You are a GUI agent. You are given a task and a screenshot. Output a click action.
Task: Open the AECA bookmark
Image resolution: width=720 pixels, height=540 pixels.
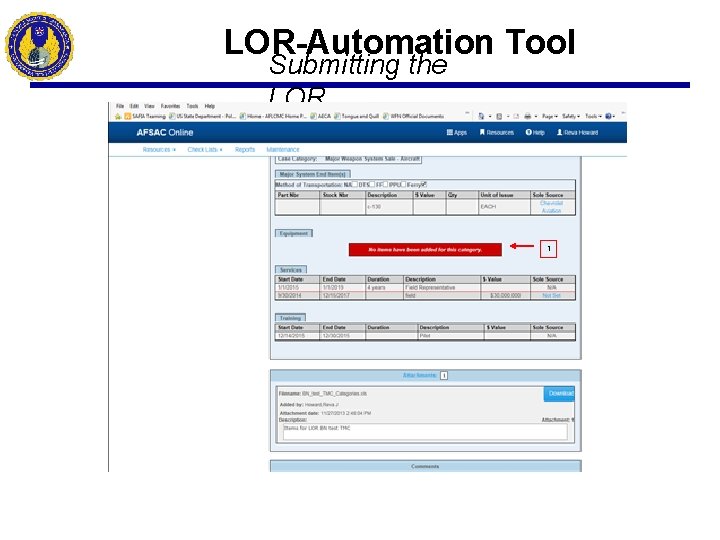click(x=321, y=116)
